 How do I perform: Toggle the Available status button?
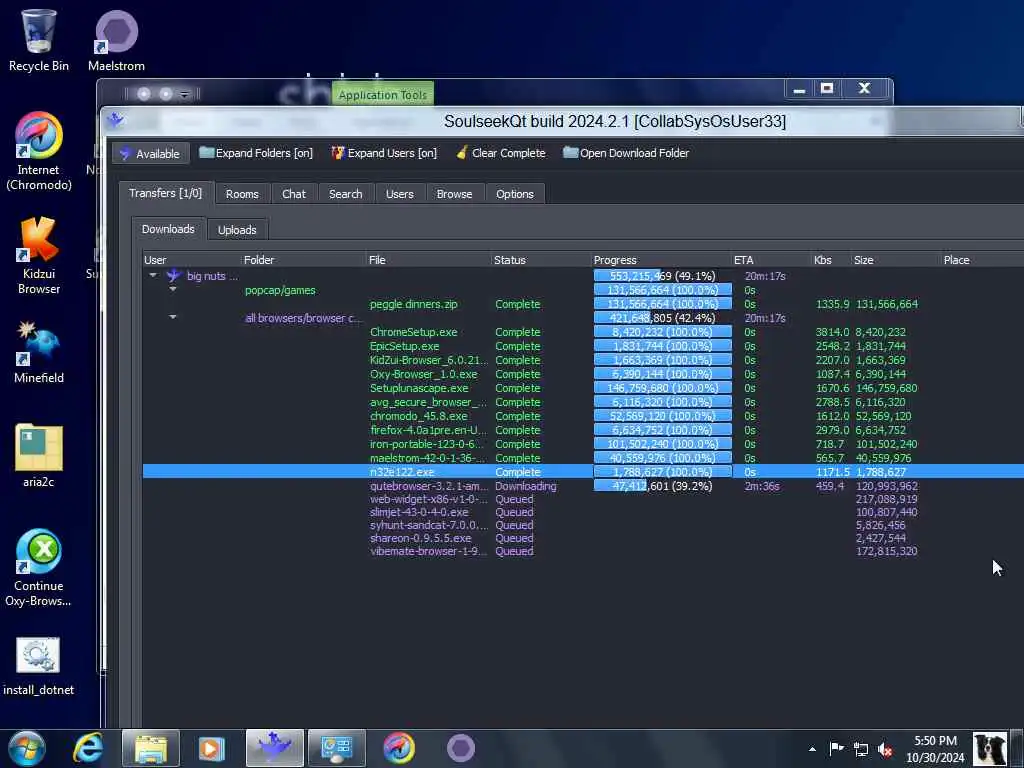point(150,153)
